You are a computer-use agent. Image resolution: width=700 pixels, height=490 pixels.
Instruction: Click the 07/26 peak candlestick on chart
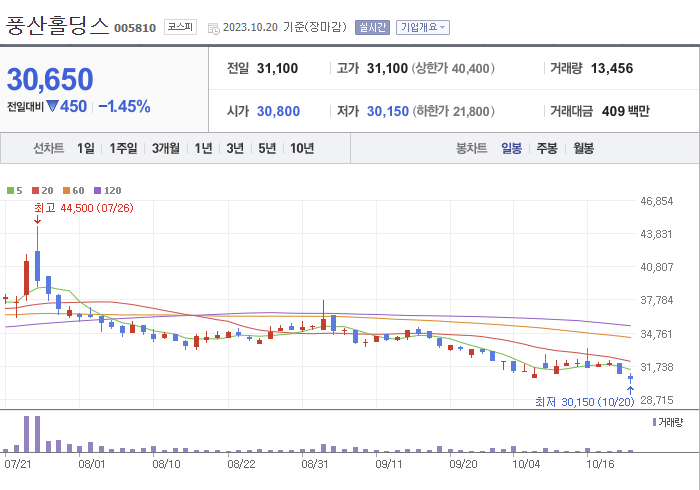tap(38, 257)
